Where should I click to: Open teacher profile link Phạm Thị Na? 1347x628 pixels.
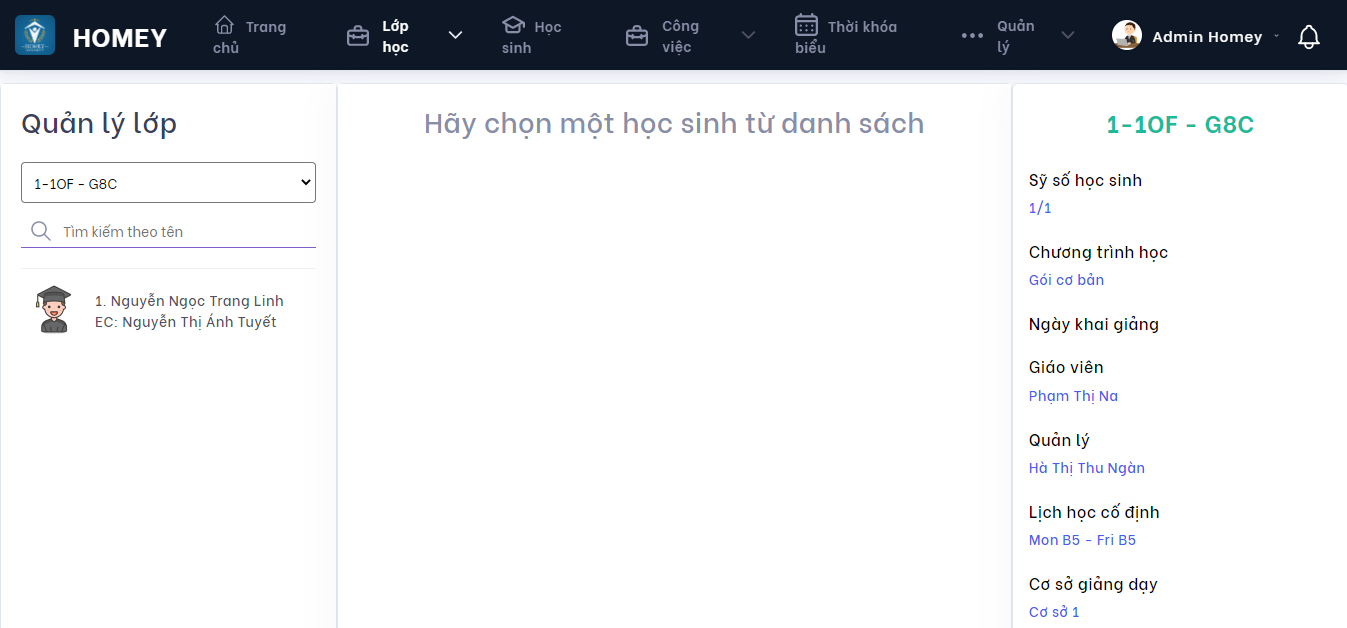[1073, 395]
